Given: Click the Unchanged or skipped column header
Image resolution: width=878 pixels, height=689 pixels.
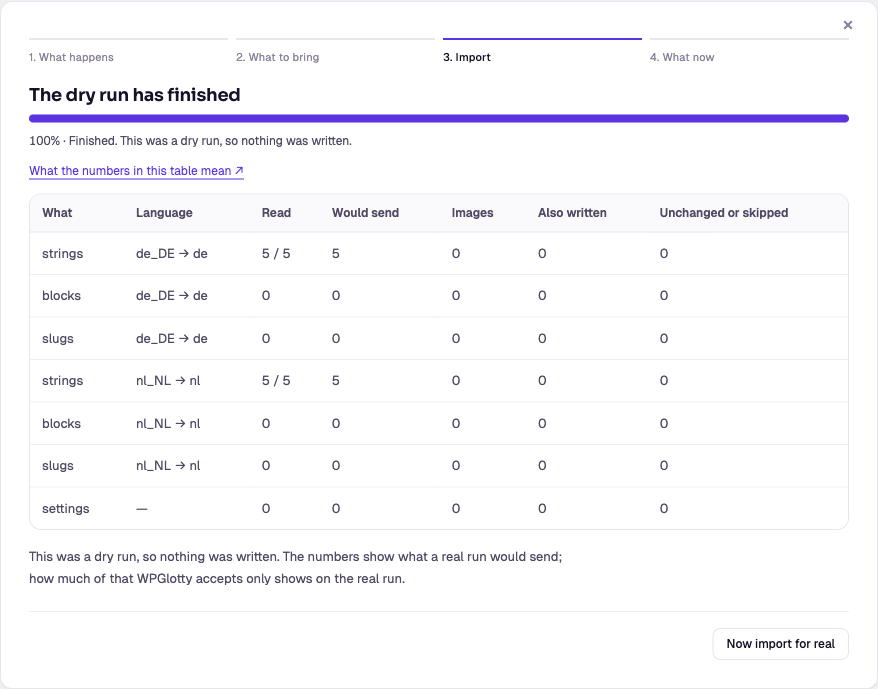Looking at the screenshot, I should click(723, 213).
